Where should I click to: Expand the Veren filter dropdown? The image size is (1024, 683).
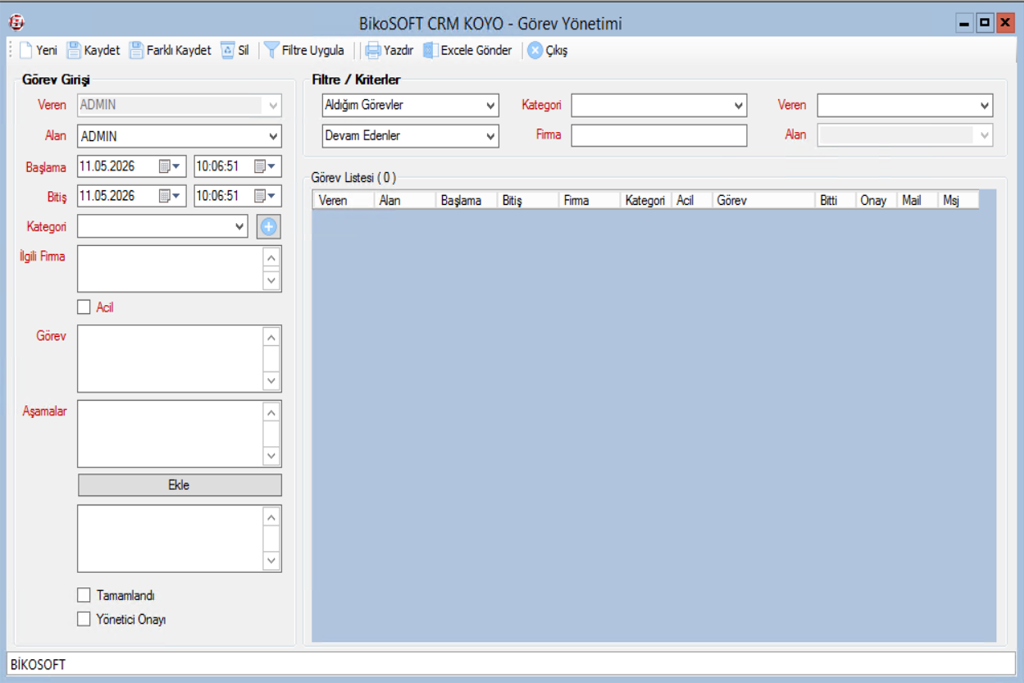[985, 105]
